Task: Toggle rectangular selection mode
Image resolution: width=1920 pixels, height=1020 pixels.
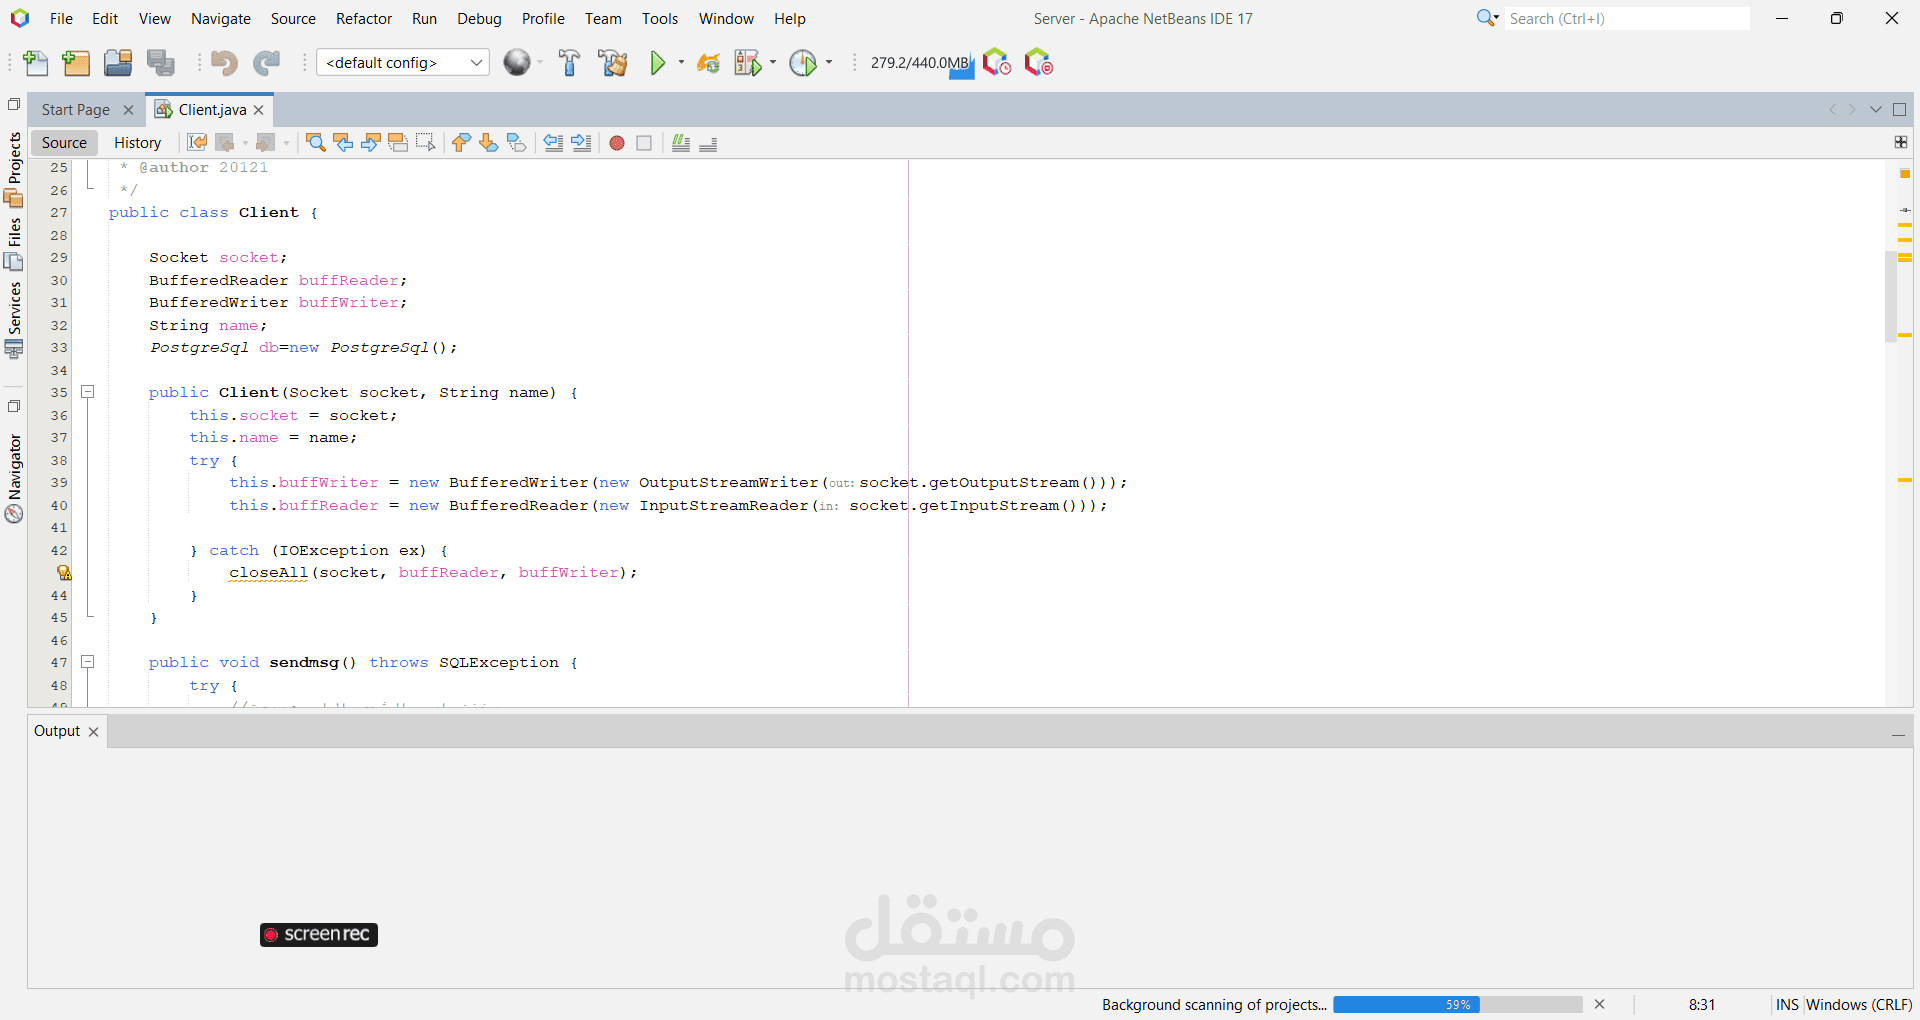Action: [425, 143]
